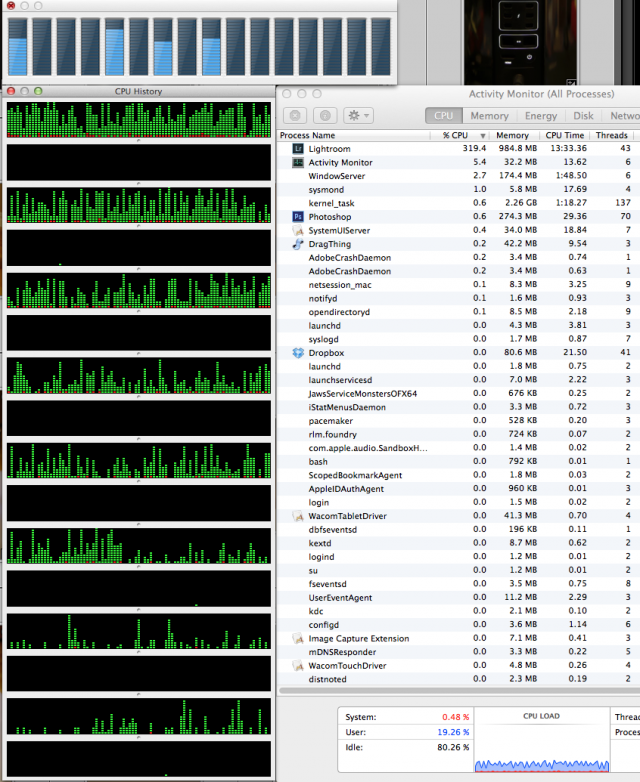Select the WindowServer process row

458,176
